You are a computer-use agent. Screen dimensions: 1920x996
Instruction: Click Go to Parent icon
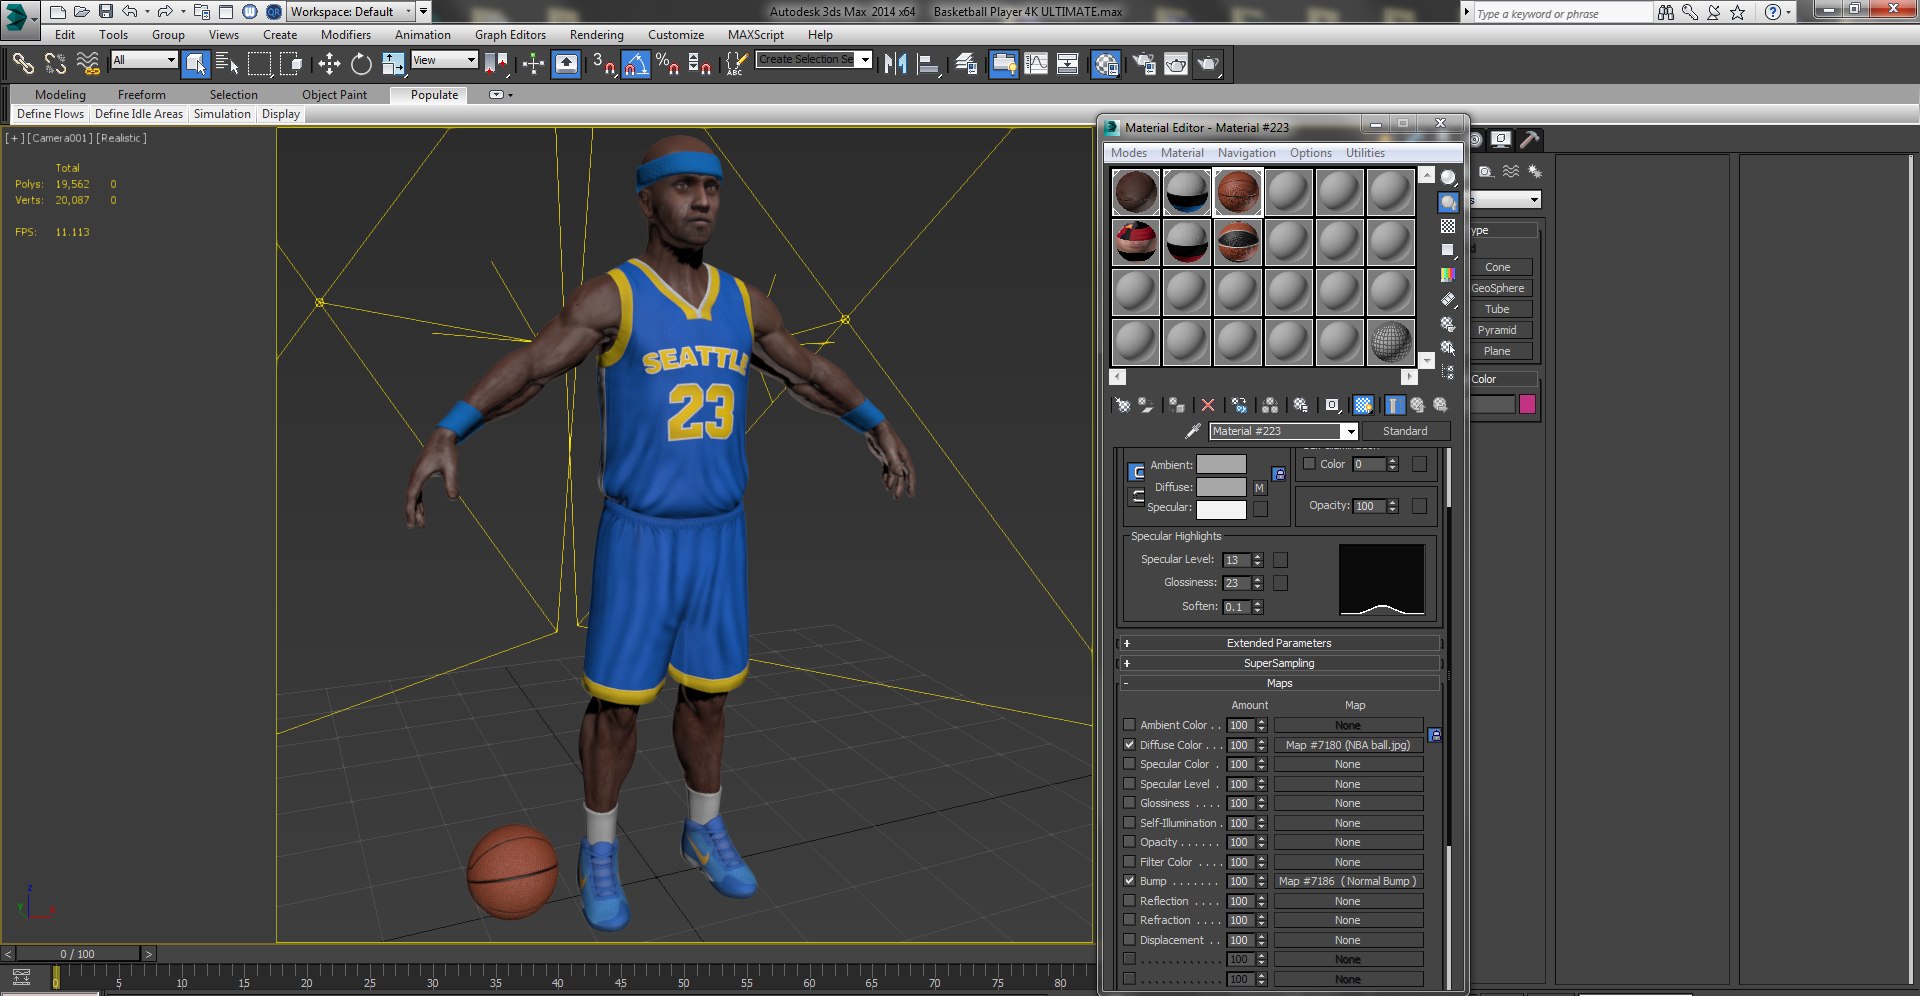coord(1417,405)
